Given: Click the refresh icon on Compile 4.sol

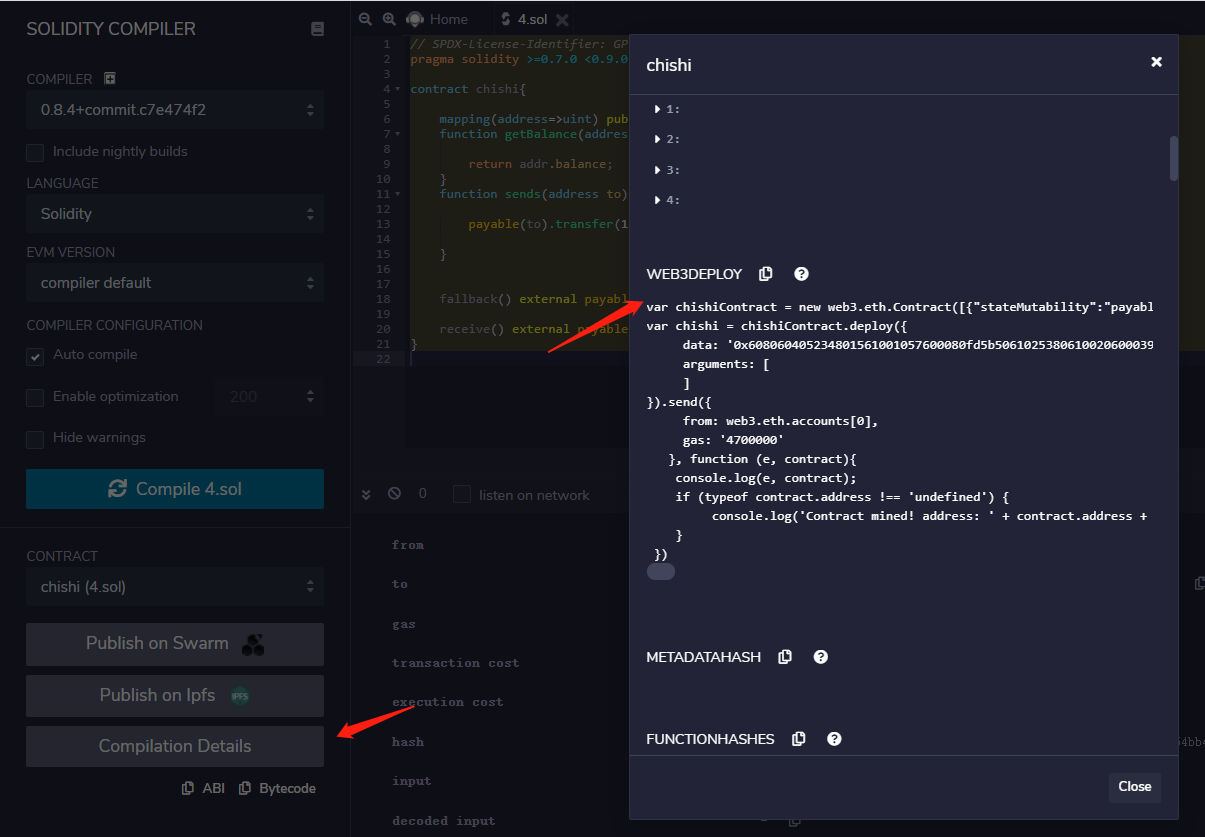Looking at the screenshot, I should tap(118, 489).
